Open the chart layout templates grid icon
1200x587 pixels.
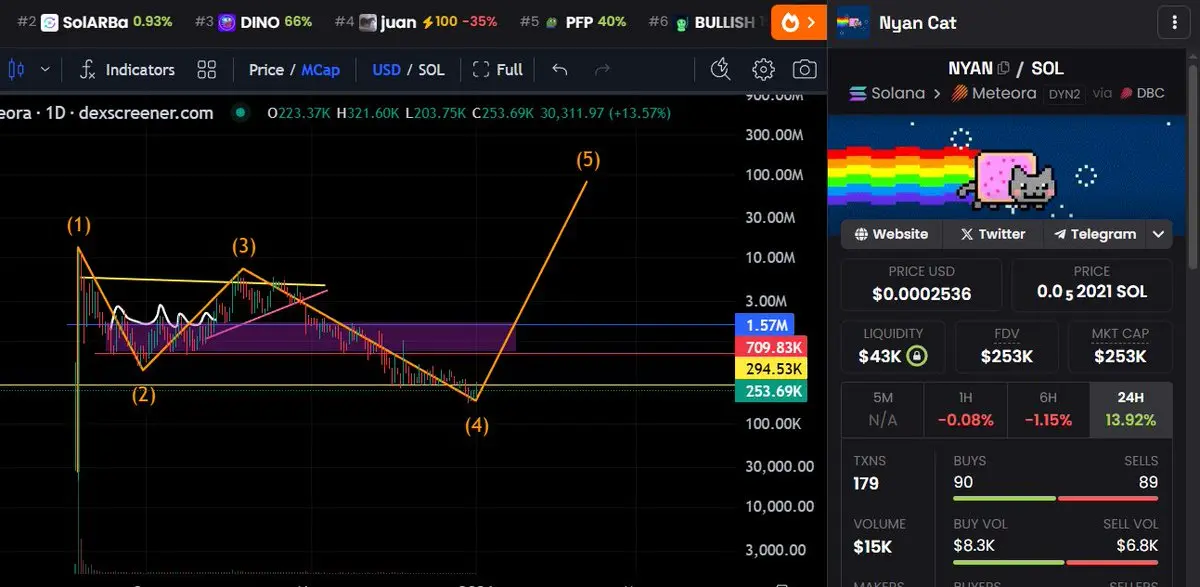coord(207,70)
